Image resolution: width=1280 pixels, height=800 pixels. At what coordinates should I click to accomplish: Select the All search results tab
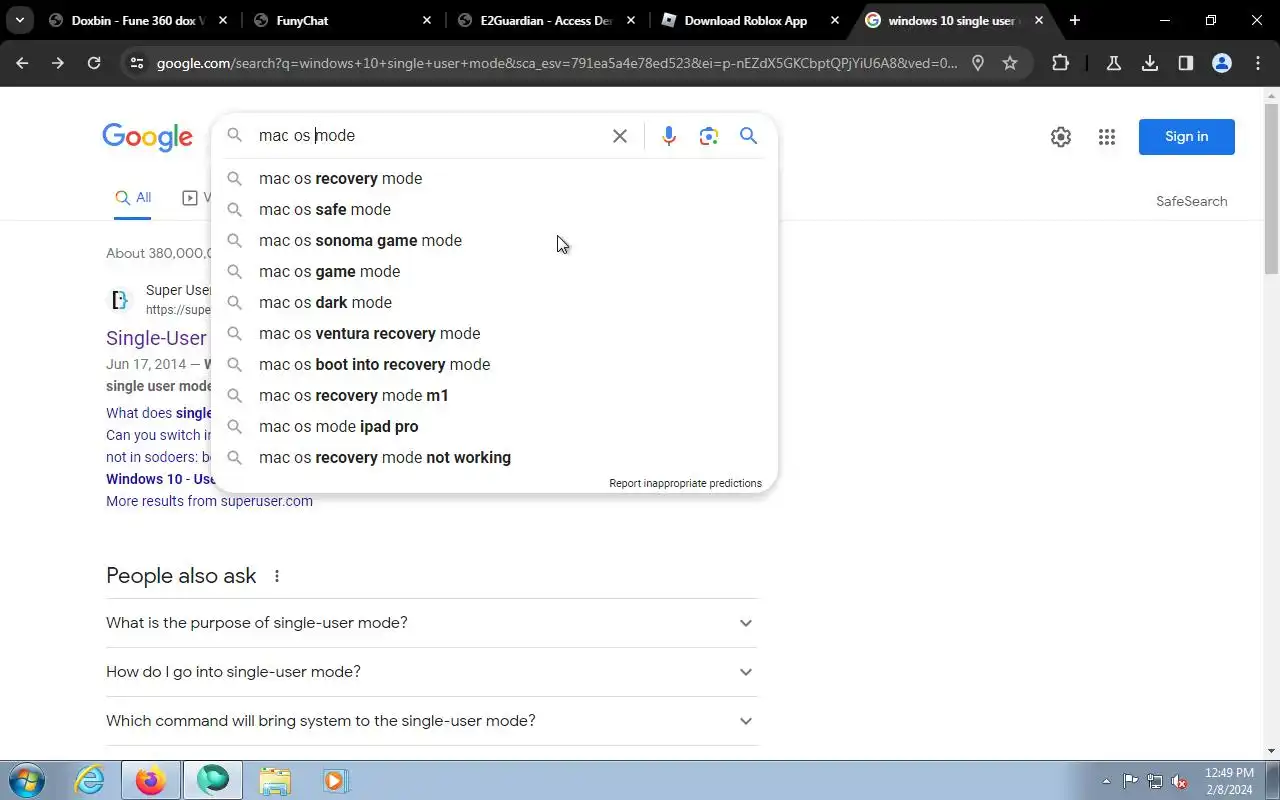tap(133, 198)
